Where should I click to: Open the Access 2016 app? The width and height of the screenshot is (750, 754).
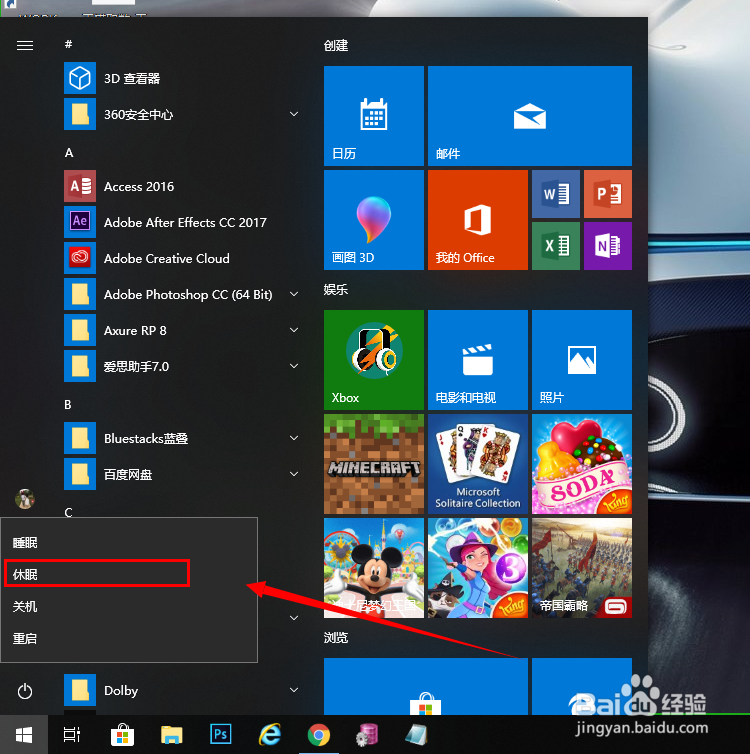[181, 186]
